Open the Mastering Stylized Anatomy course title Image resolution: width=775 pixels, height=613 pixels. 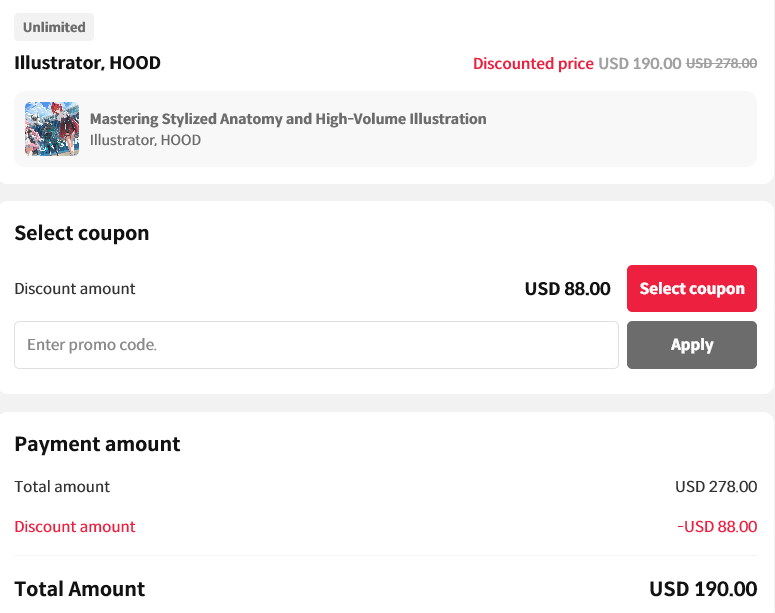(x=288, y=119)
